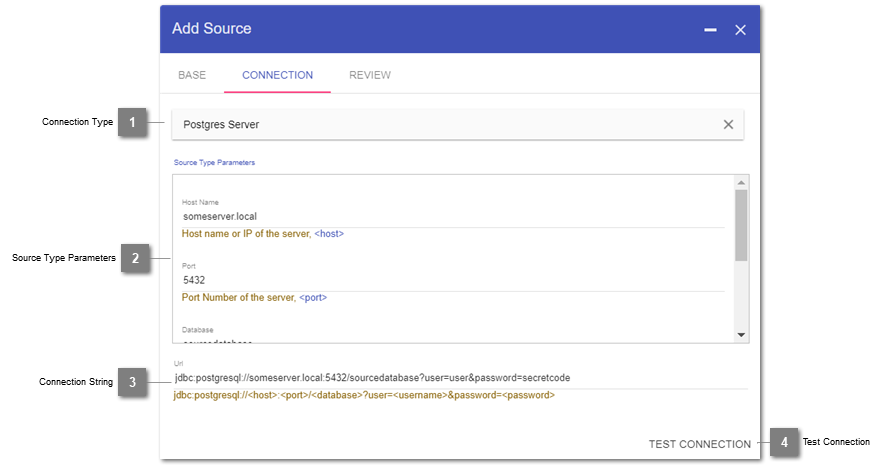Image resolution: width=886 pixels, height=475 pixels.
Task: Open the Postgres Server connection type dropdown
Action: pos(440,125)
